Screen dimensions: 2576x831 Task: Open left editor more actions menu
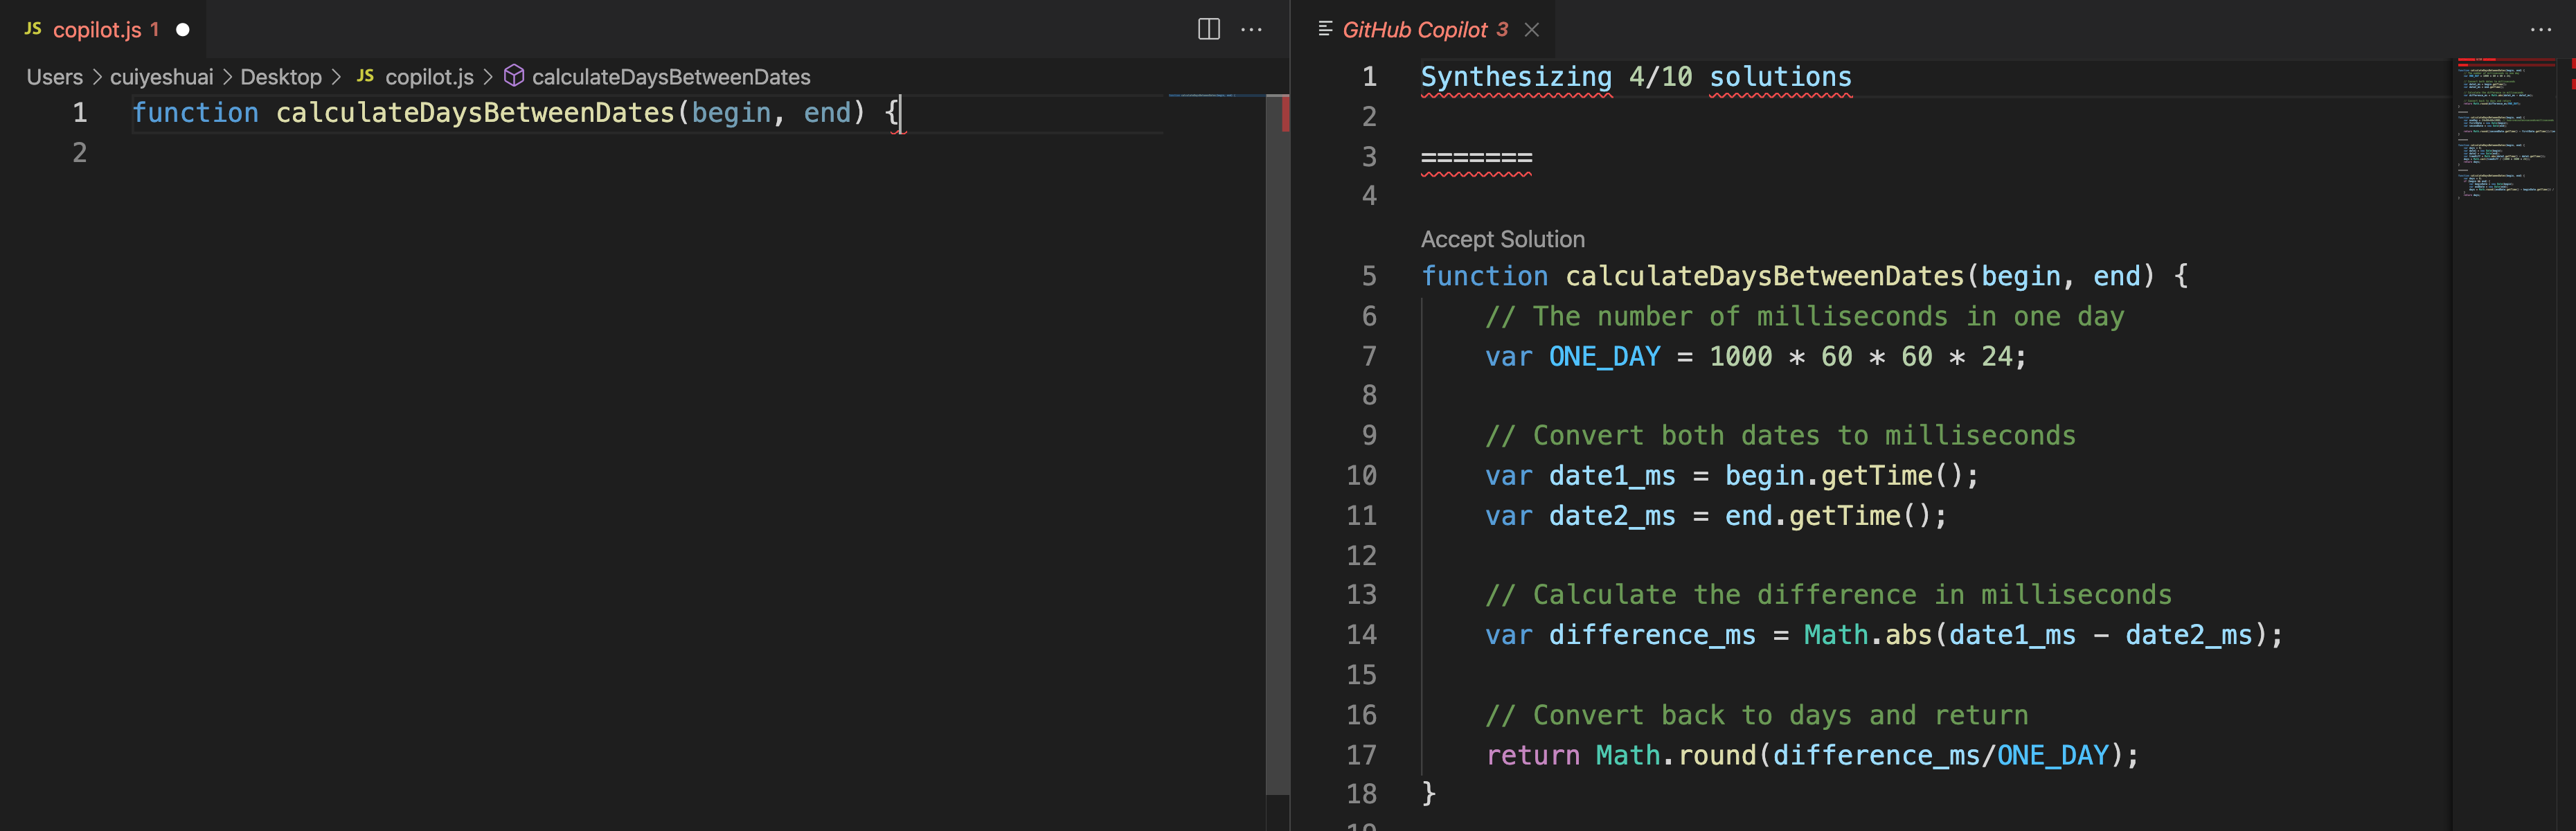click(1251, 29)
